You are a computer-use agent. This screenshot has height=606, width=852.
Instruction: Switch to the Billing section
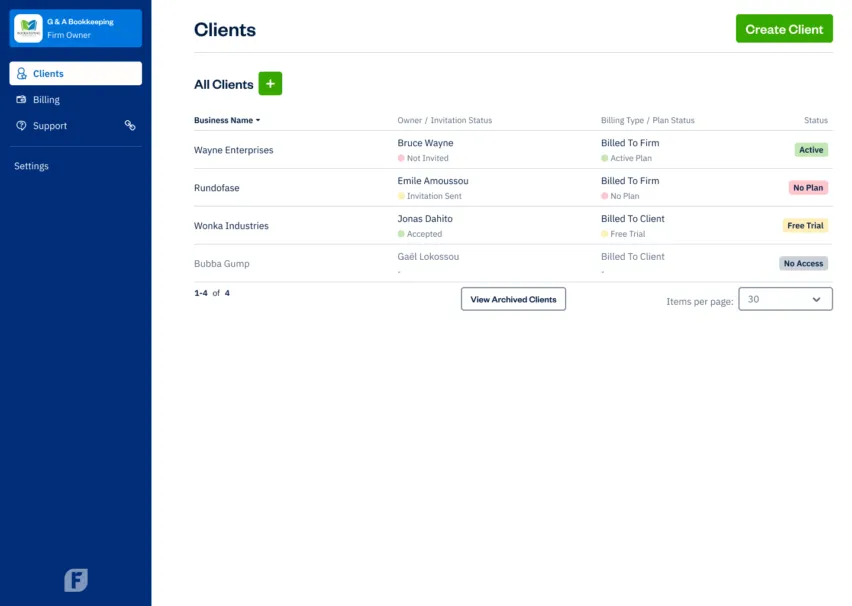pos(45,99)
